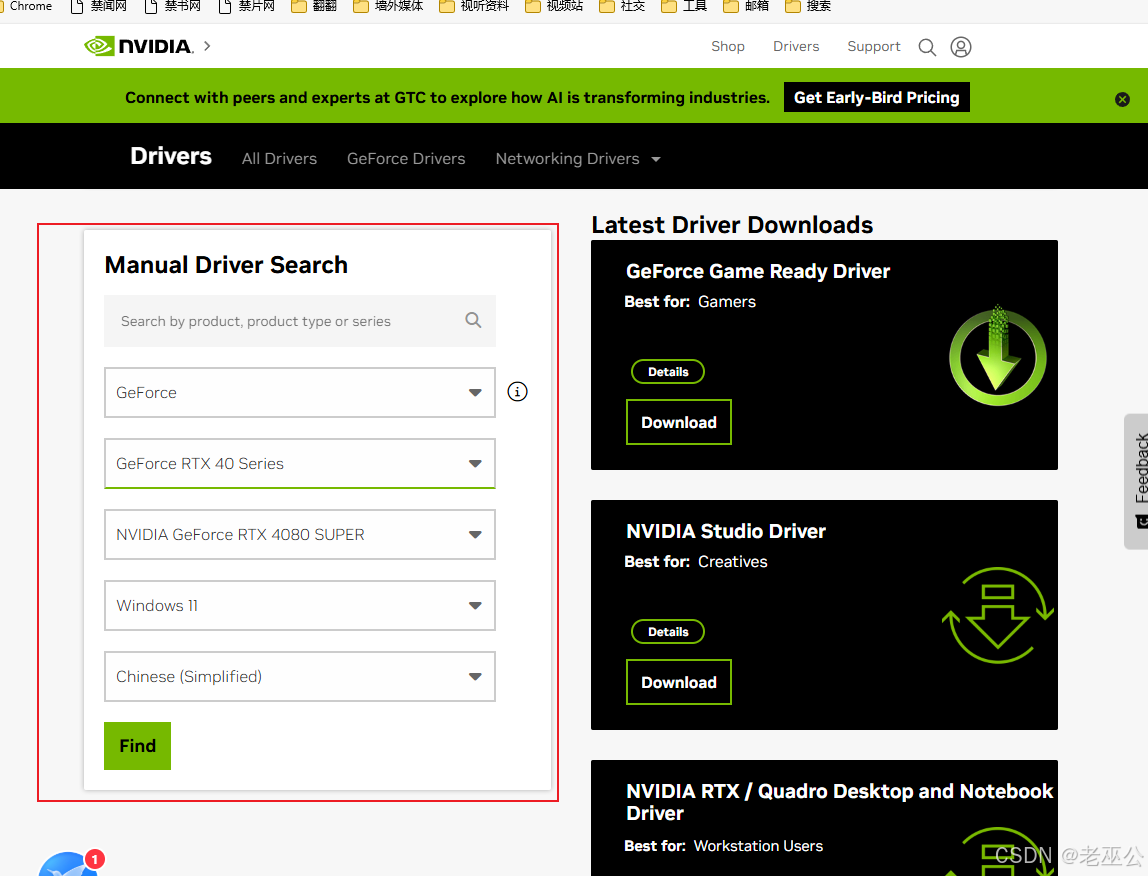Open the Windows 11 operating system dropdown
Viewport: 1148px width, 876px height.
[x=299, y=606]
